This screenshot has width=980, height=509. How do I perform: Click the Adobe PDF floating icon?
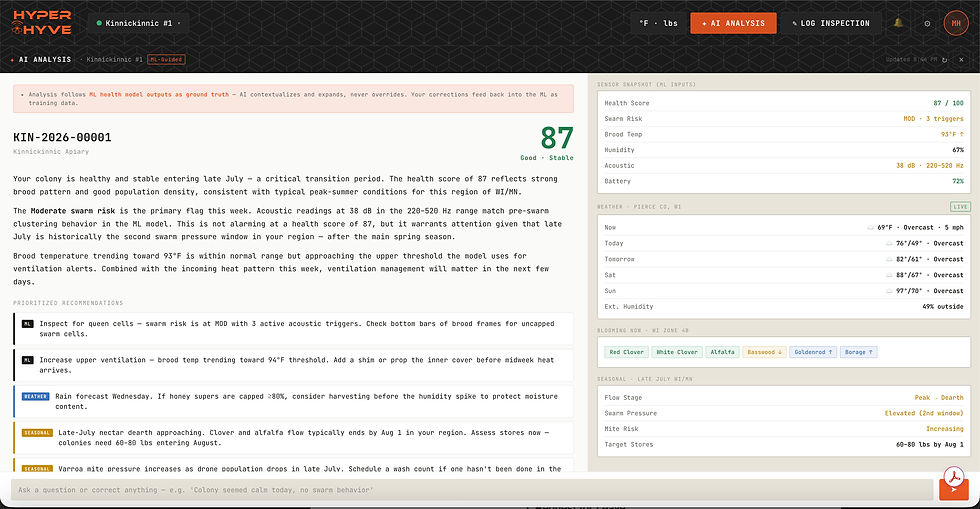pos(954,477)
